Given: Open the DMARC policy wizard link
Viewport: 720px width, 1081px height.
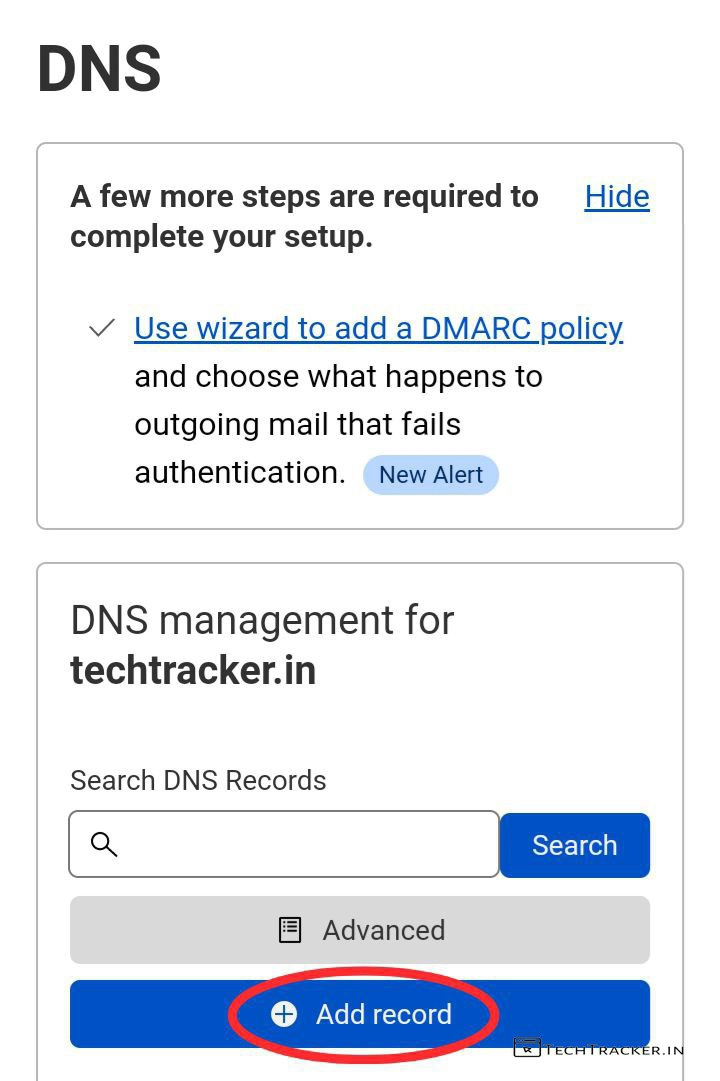Looking at the screenshot, I should 378,328.
